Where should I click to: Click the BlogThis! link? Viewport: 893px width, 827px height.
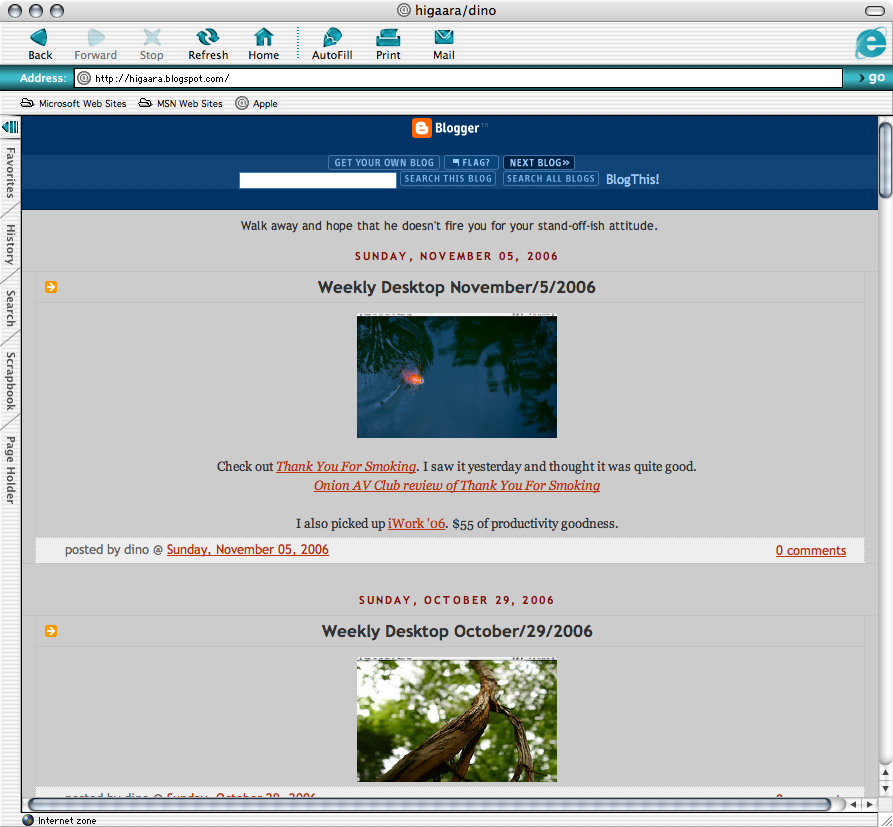click(x=632, y=179)
